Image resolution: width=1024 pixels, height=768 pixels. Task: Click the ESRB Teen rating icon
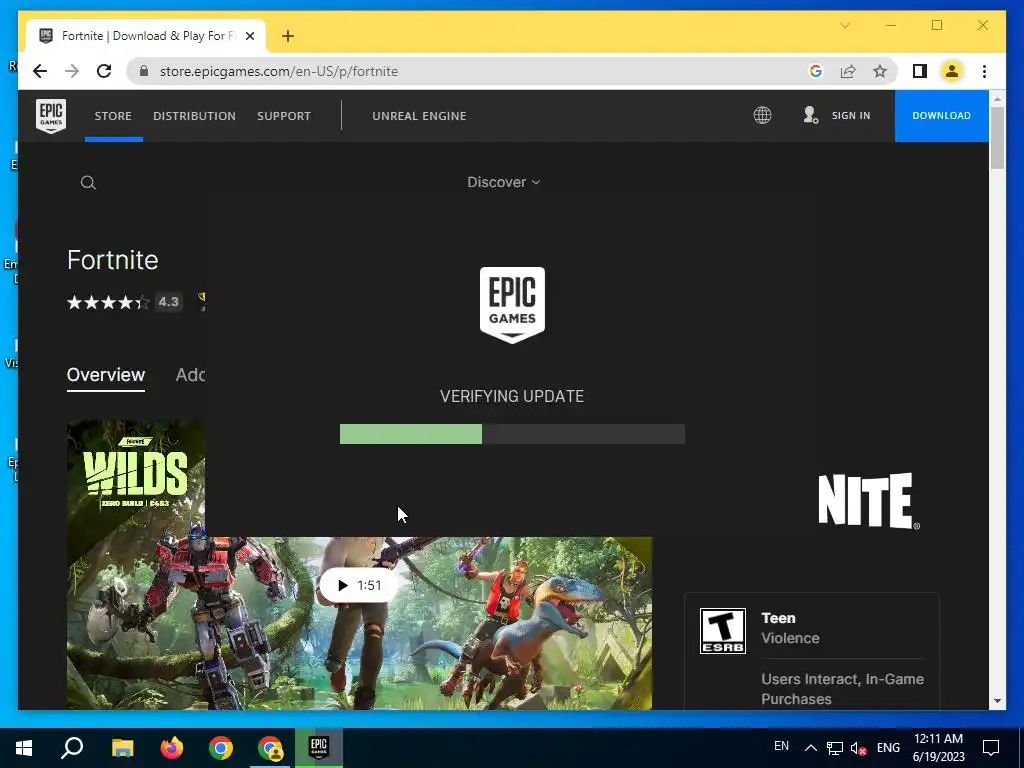click(722, 631)
